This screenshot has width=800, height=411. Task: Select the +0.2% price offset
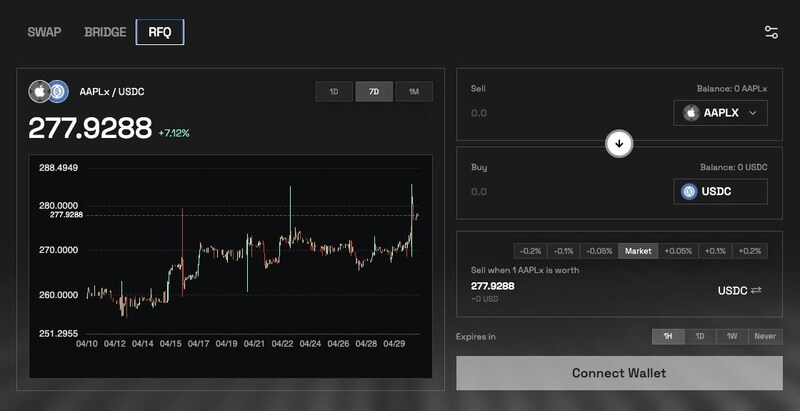coord(750,251)
